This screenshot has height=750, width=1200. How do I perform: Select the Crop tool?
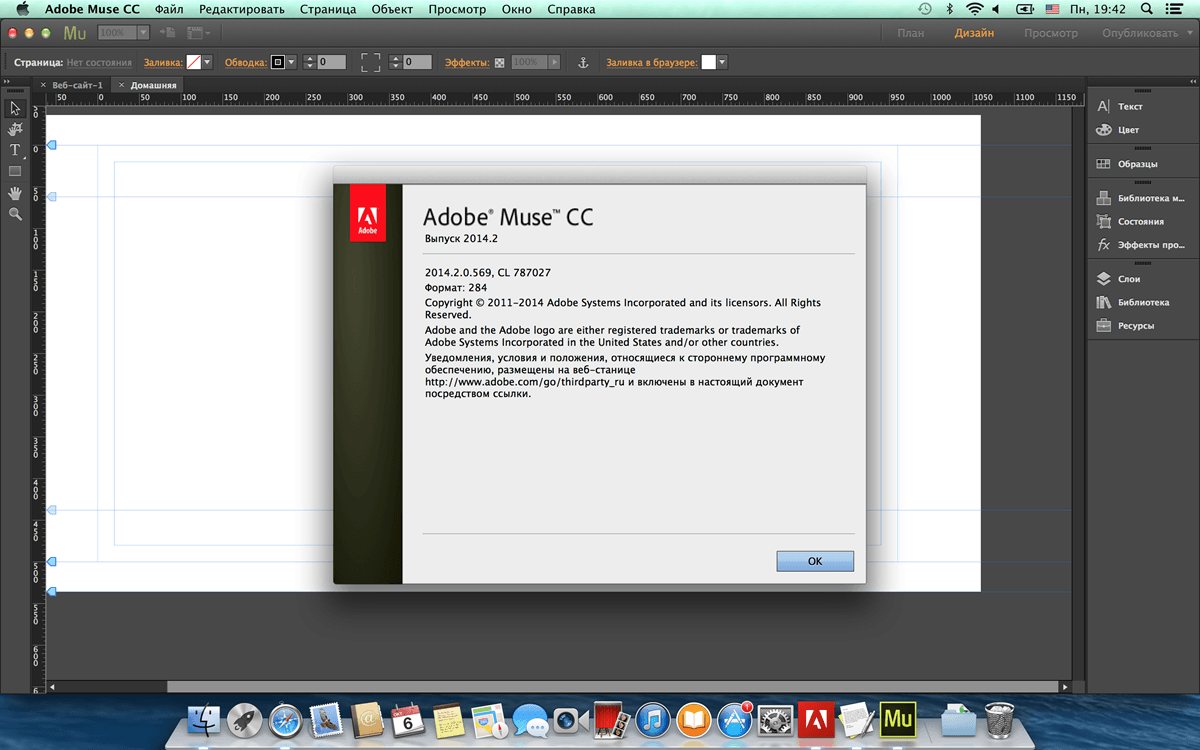click(x=15, y=129)
